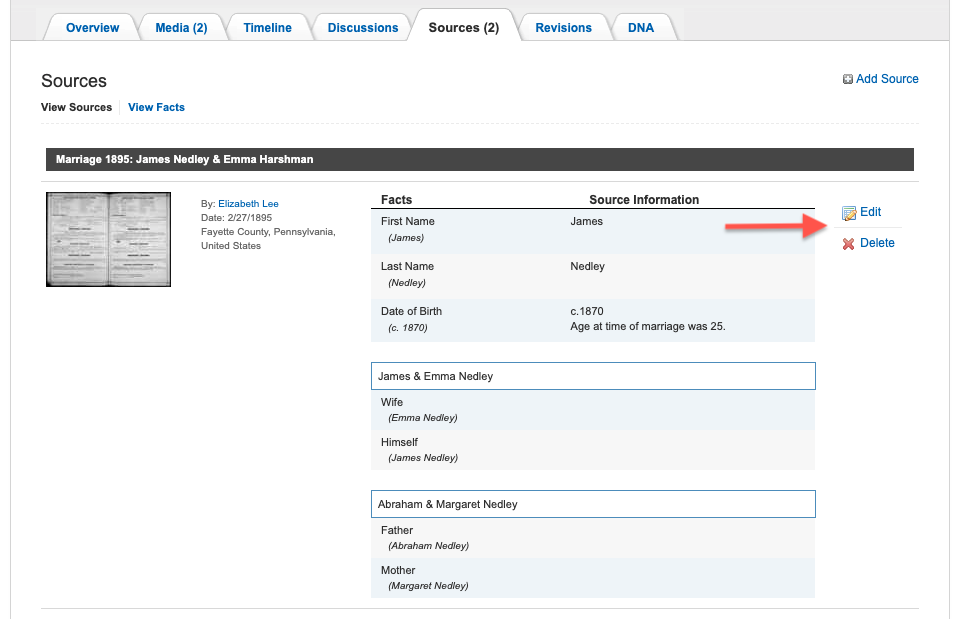Switch to the Media (2) tab
This screenshot has width=960, height=619.
click(181, 28)
